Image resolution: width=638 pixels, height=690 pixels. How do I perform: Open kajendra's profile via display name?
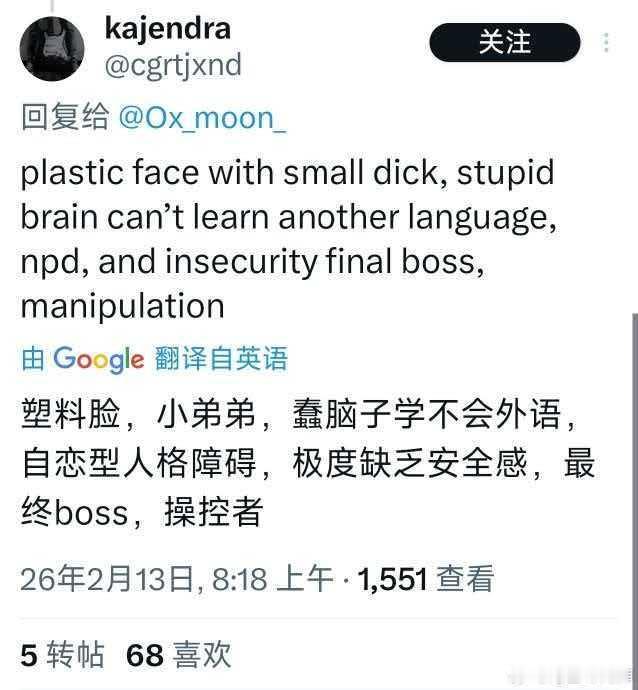168,29
